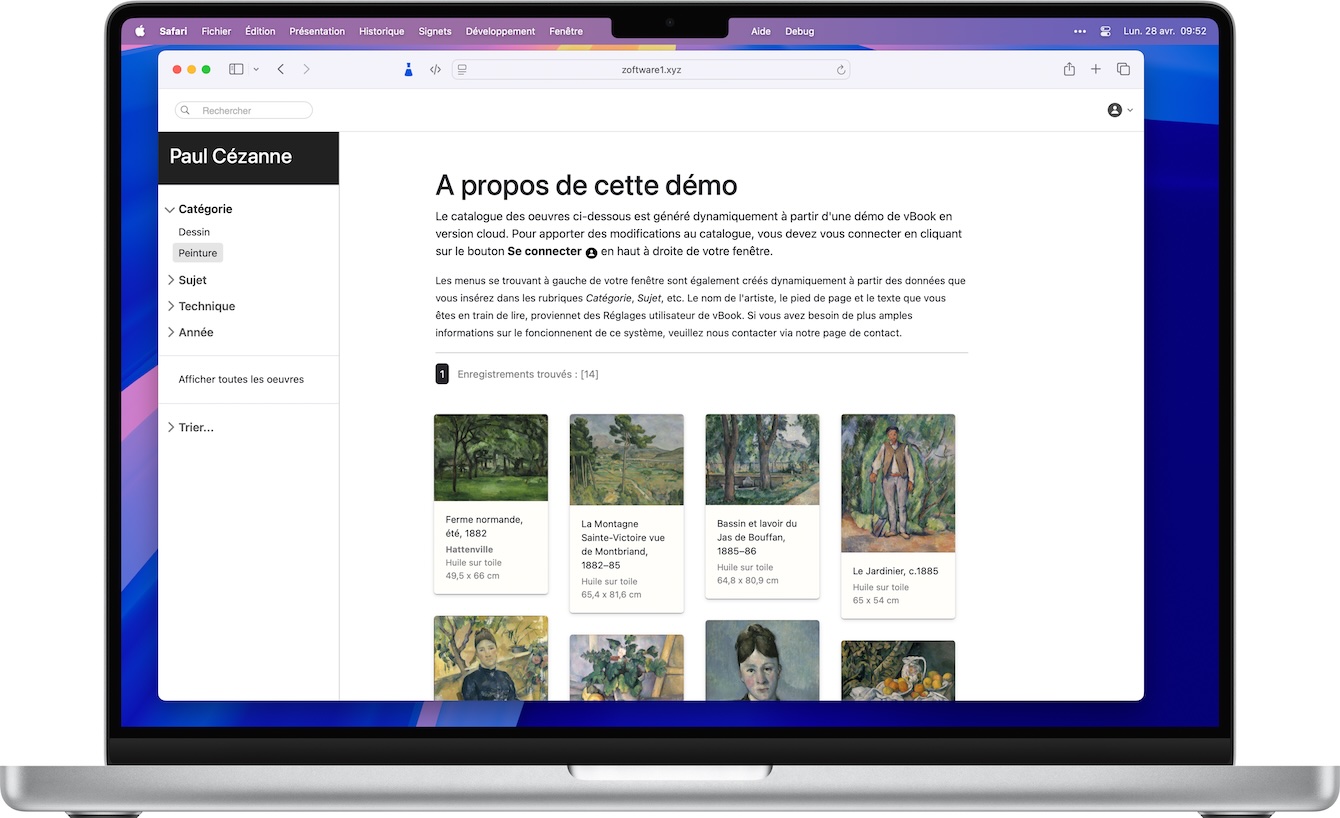Viewport: 1340px width, 818px height.
Task: Open the Signets menu
Action: 434,31
